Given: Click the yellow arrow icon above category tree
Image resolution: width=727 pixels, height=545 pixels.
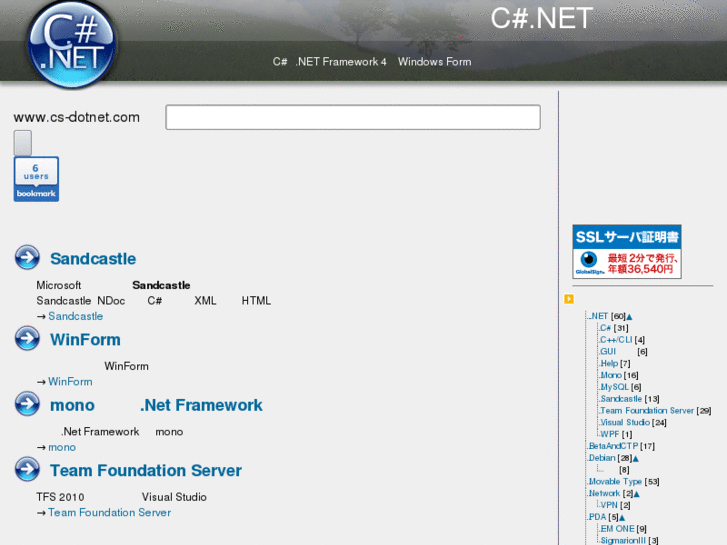Looking at the screenshot, I should pos(569,299).
